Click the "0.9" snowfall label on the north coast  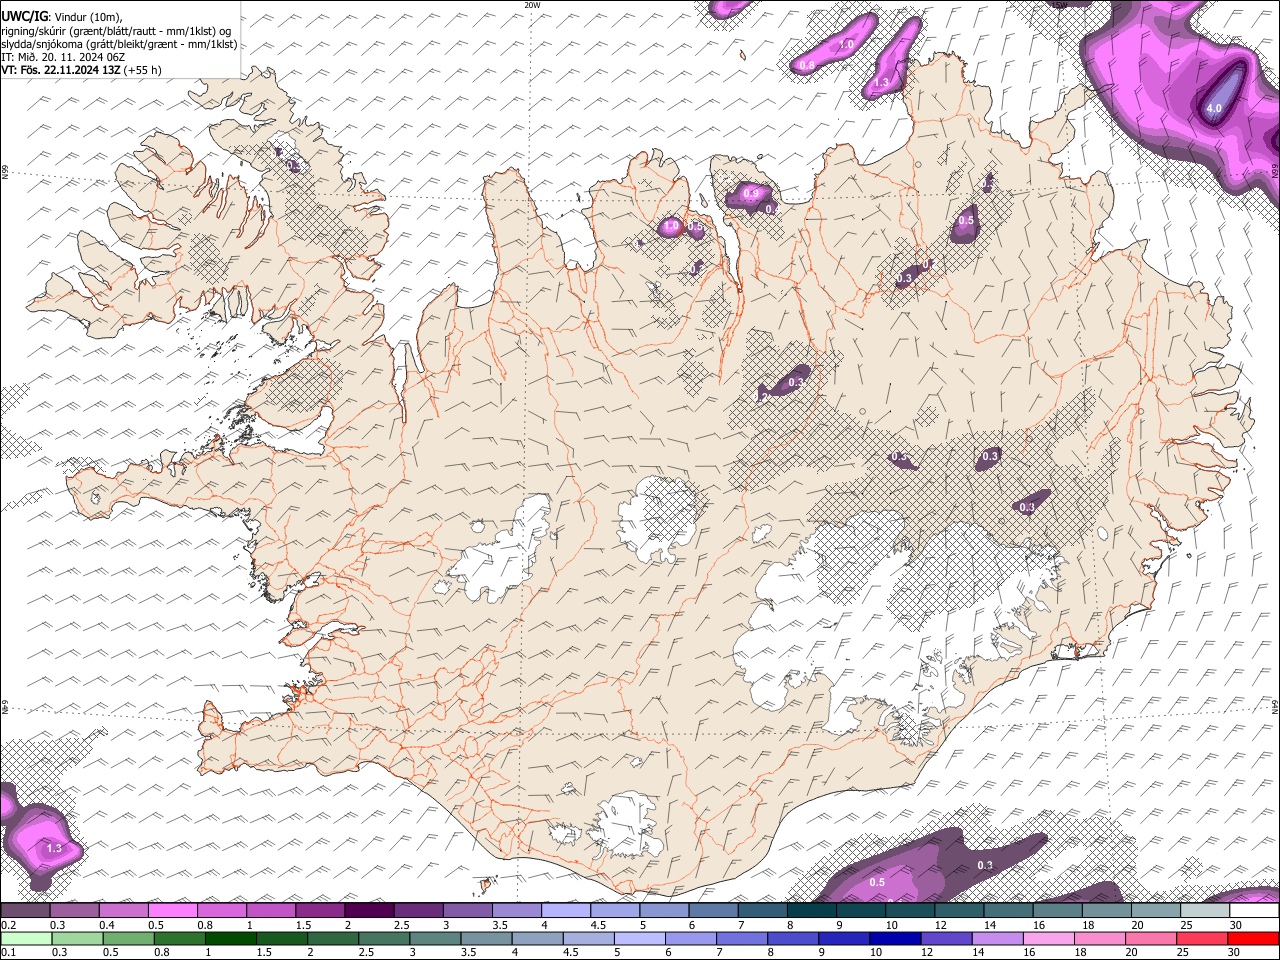tap(752, 193)
